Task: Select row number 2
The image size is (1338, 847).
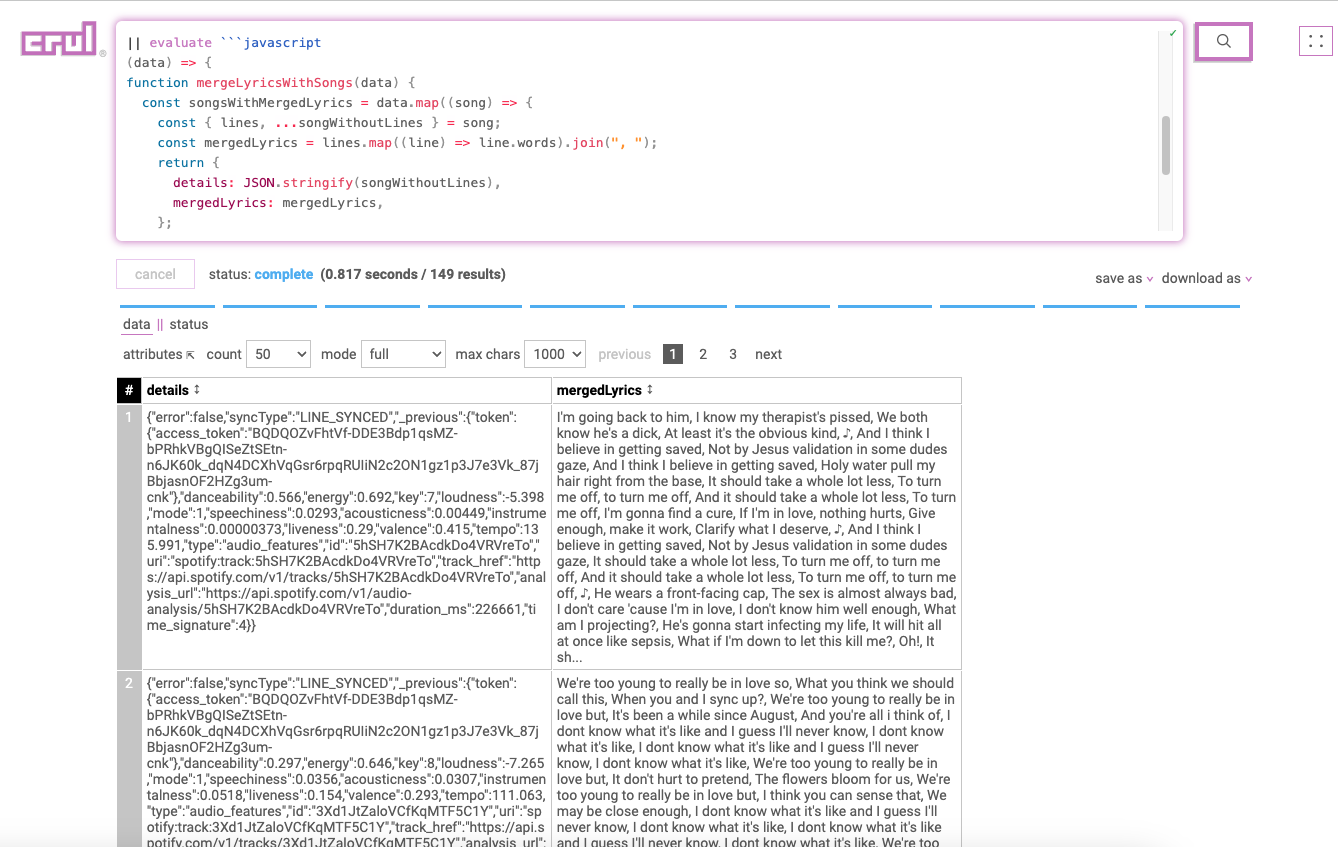Action: pos(129,758)
